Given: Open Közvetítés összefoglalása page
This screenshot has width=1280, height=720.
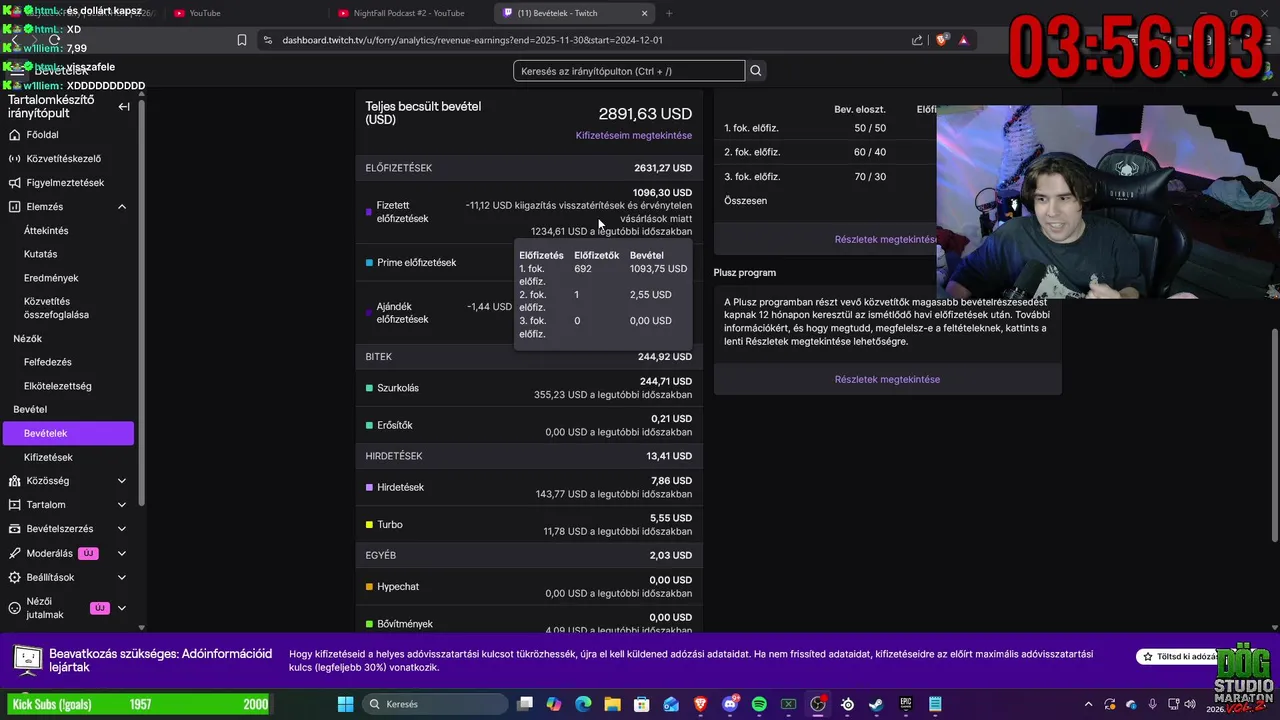Looking at the screenshot, I should click(56, 307).
